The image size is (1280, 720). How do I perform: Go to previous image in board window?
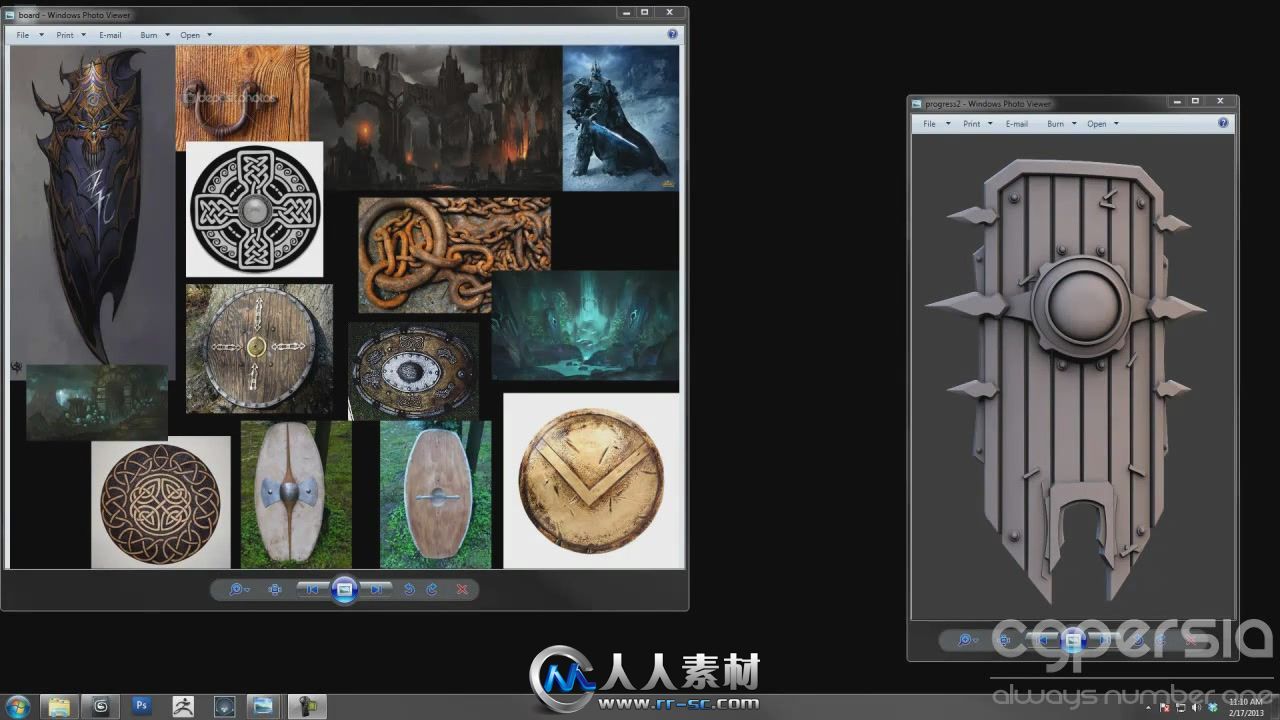pos(312,590)
